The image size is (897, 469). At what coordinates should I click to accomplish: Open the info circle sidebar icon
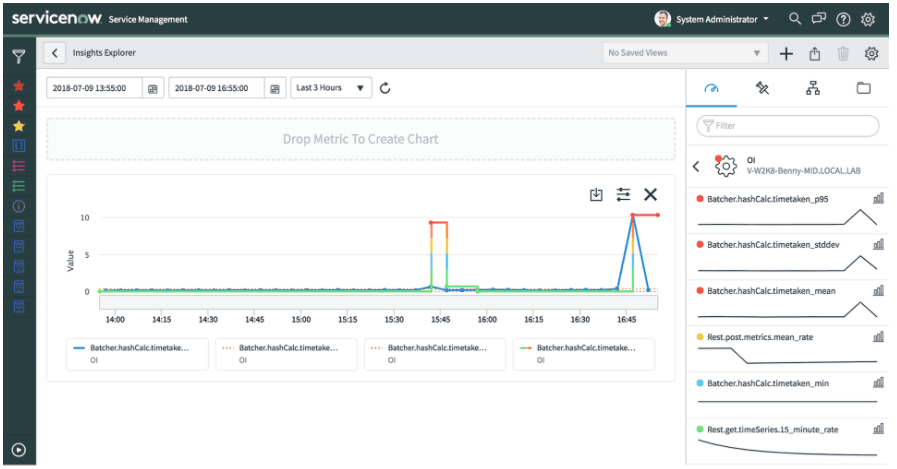point(19,206)
